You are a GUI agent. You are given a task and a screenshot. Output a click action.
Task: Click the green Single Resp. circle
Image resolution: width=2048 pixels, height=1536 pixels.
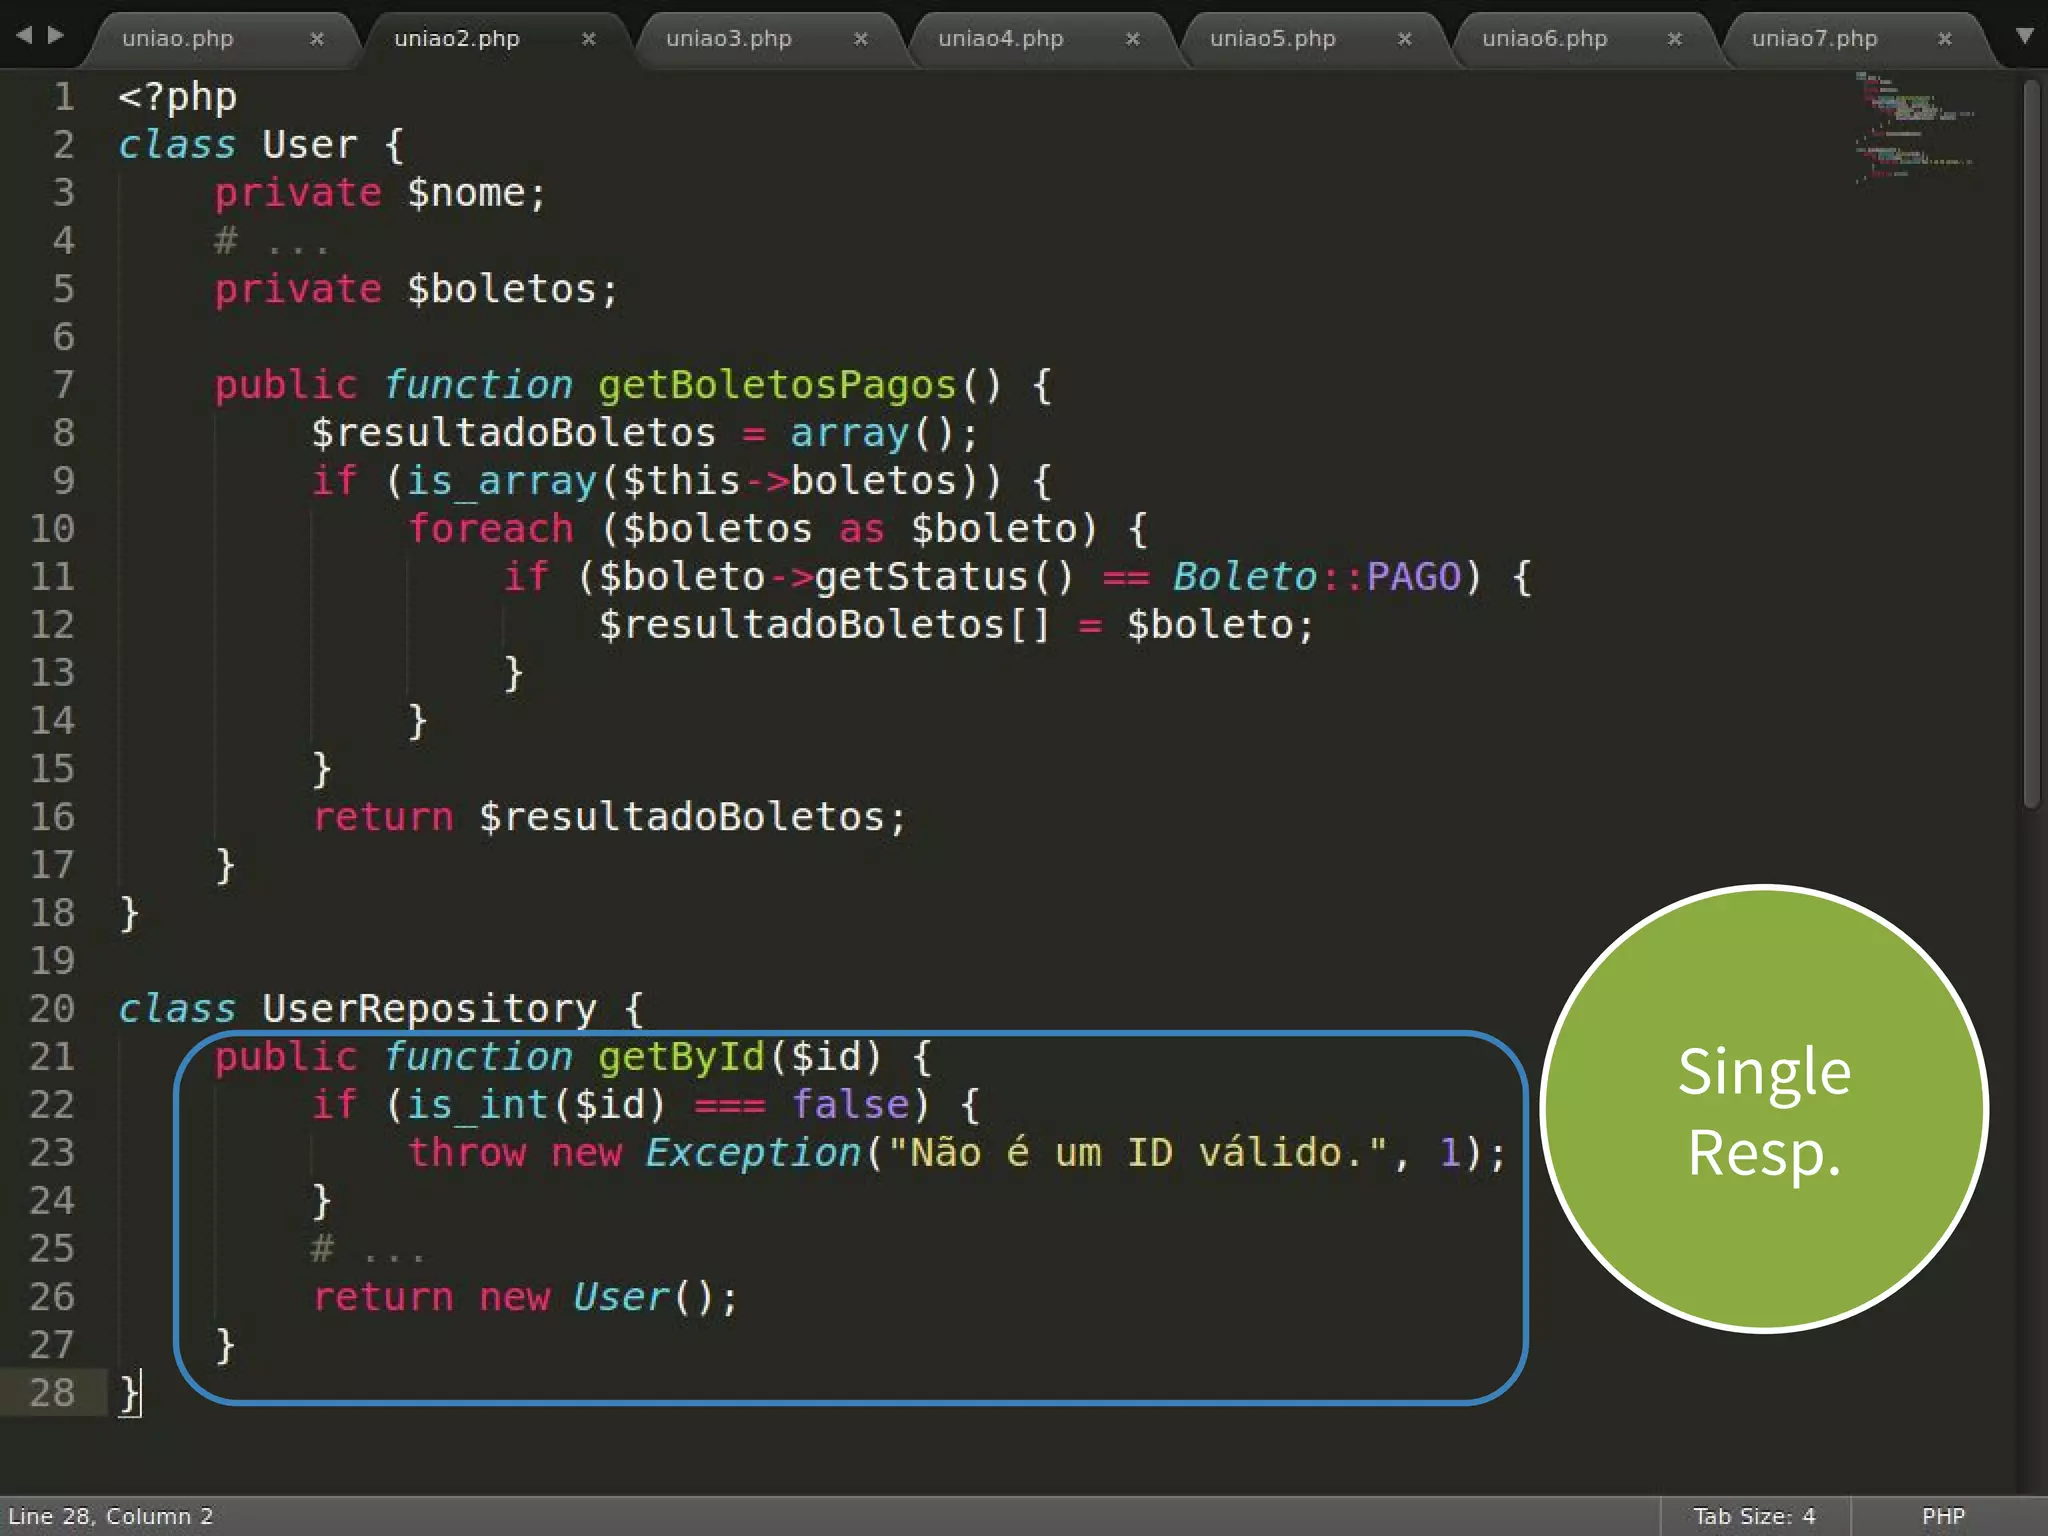tap(1764, 1110)
